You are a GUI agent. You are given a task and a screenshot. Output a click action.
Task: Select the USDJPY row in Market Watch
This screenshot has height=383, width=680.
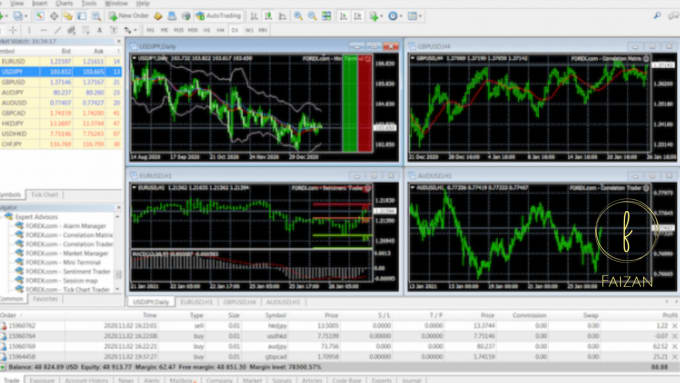point(61,72)
